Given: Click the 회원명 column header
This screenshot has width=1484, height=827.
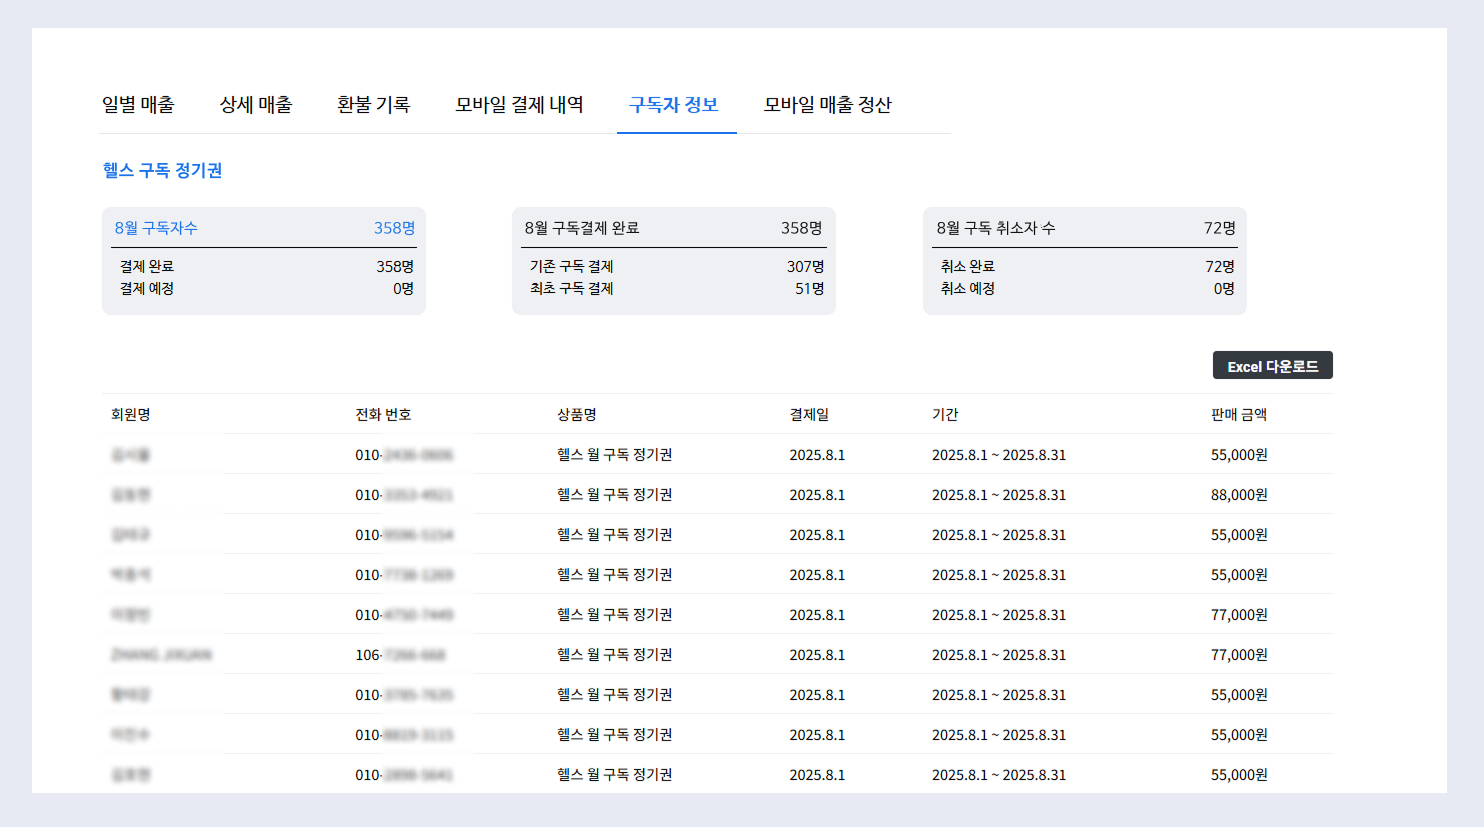Looking at the screenshot, I should click(131, 414).
